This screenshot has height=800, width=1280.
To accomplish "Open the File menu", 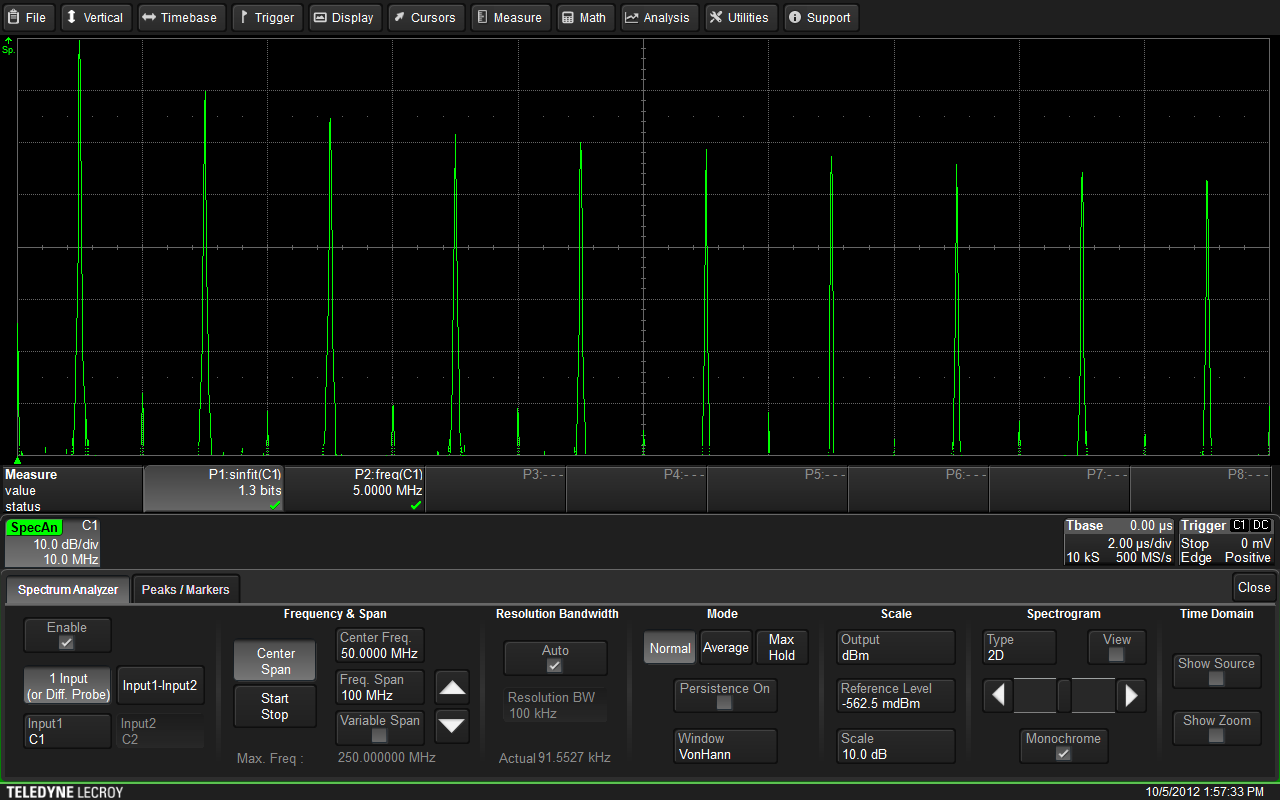I will point(28,17).
